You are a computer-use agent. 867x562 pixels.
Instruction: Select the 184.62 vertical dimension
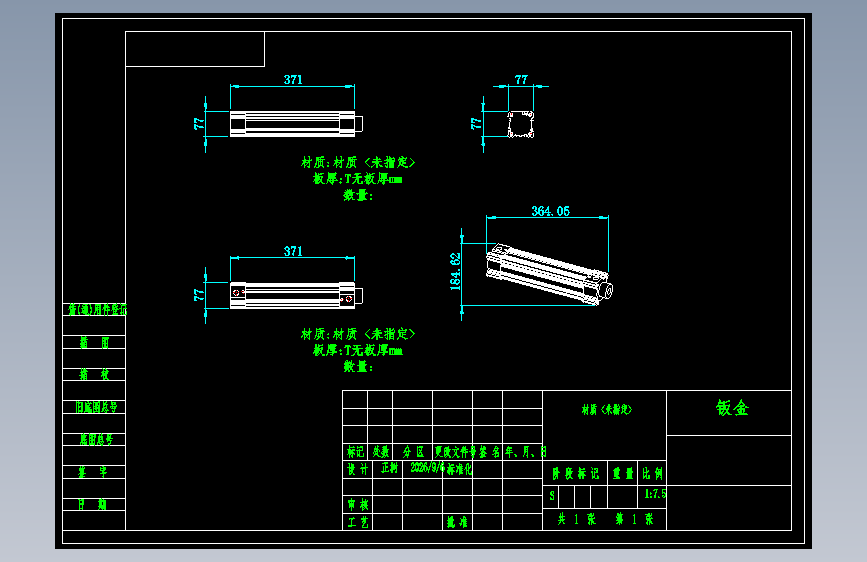[x=455, y=272]
